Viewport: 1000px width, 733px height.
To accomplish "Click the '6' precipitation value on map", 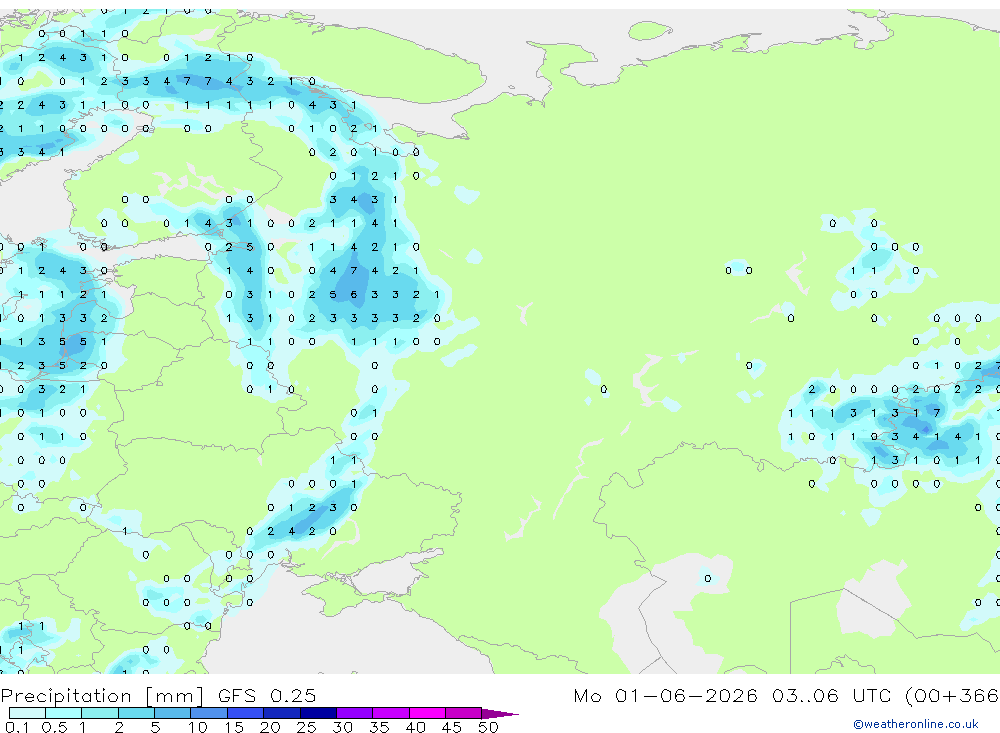I will tap(354, 295).
